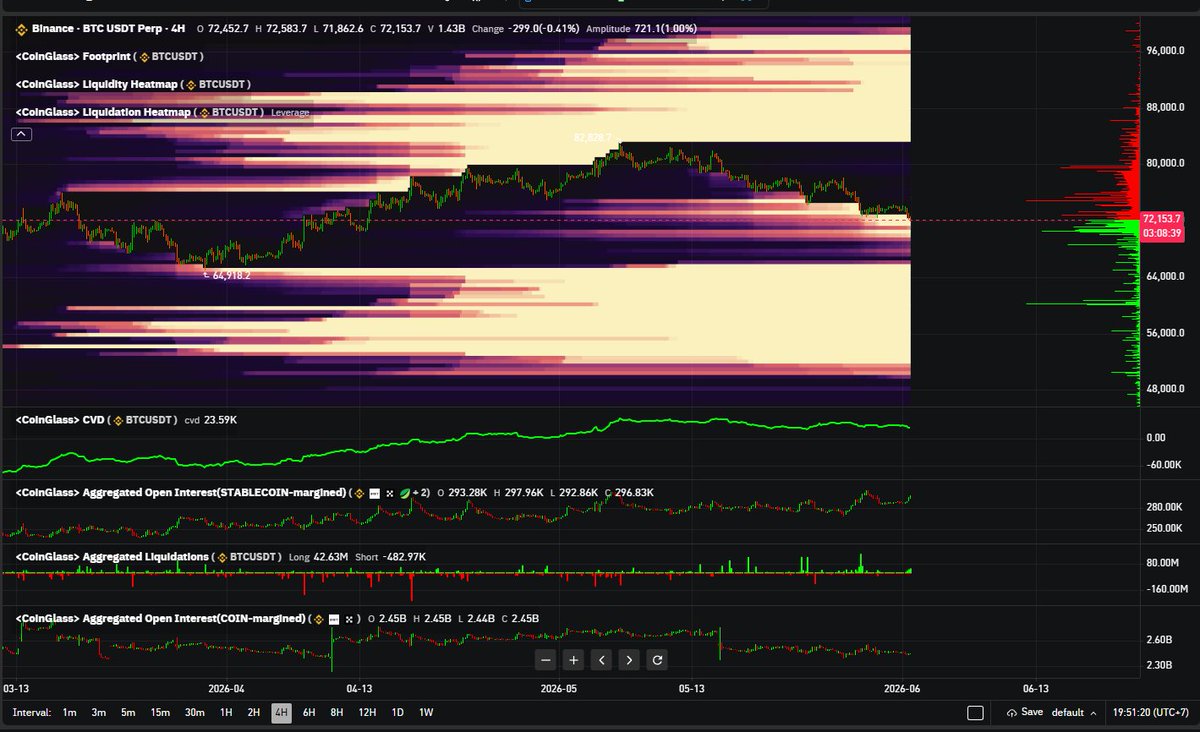Screen dimensions: 1200x732
Task: Click the 04-13 date axis label
Action: (360, 688)
